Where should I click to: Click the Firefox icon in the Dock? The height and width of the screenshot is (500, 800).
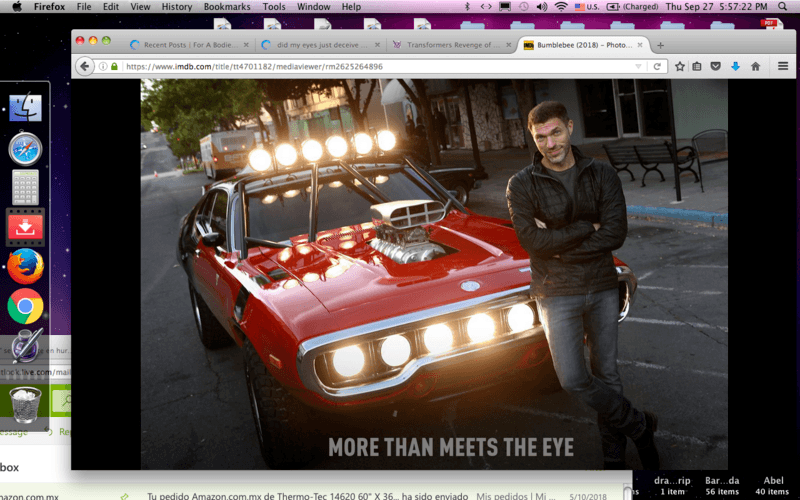[25, 266]
